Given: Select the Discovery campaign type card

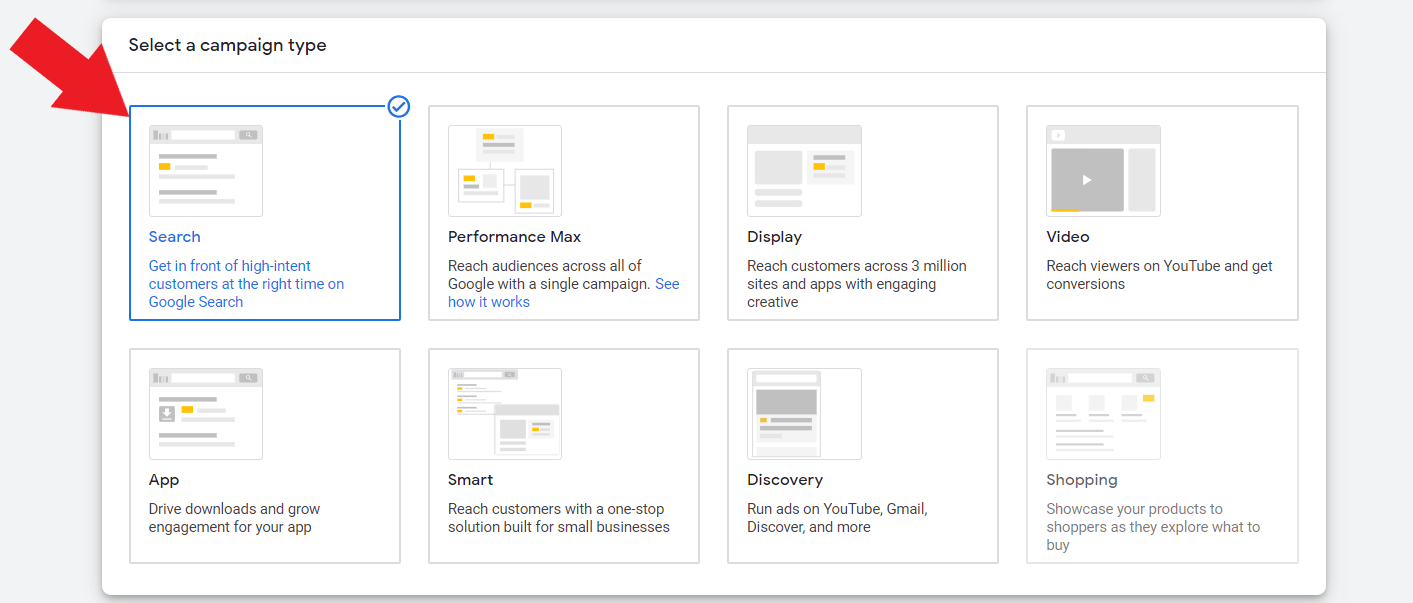Looking at the screenshot, I should click(x=862, y=456).
